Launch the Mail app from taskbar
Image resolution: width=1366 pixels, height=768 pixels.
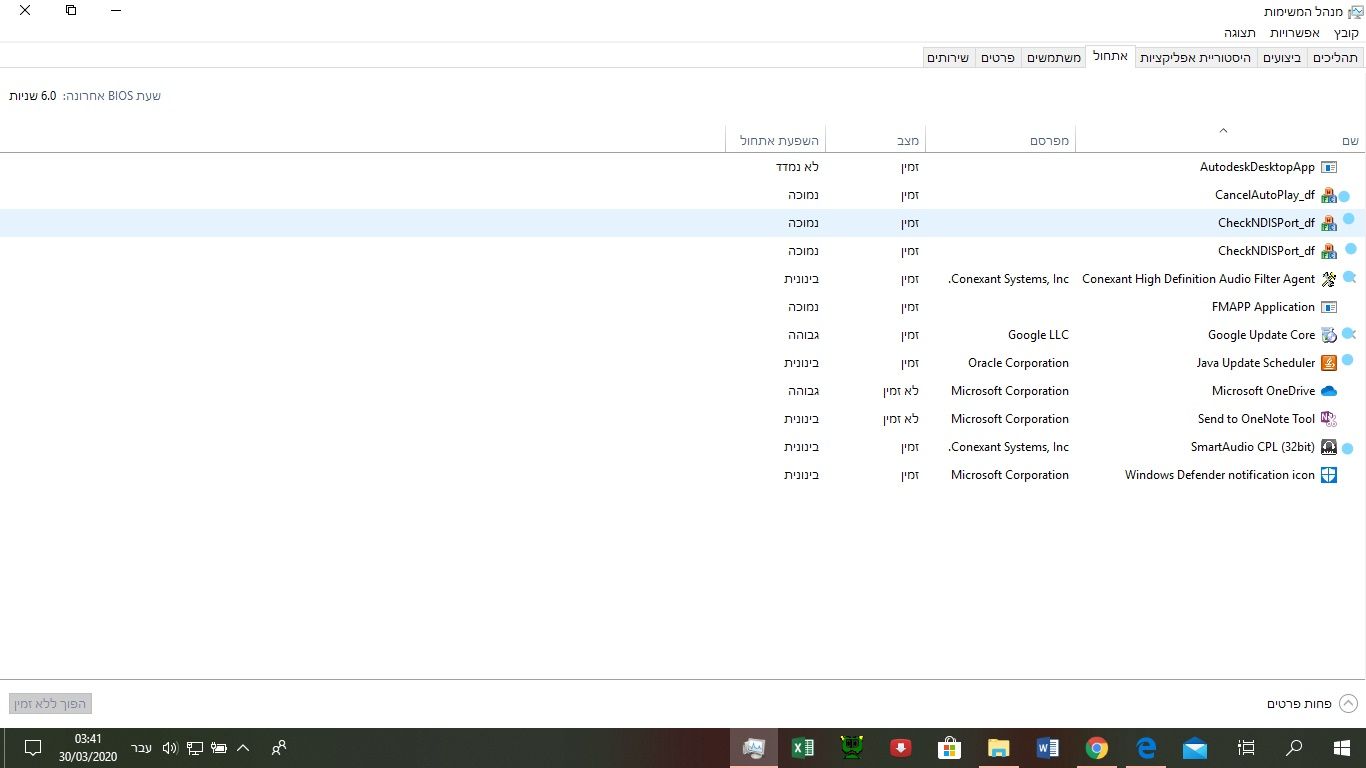tap(1195, 748)
